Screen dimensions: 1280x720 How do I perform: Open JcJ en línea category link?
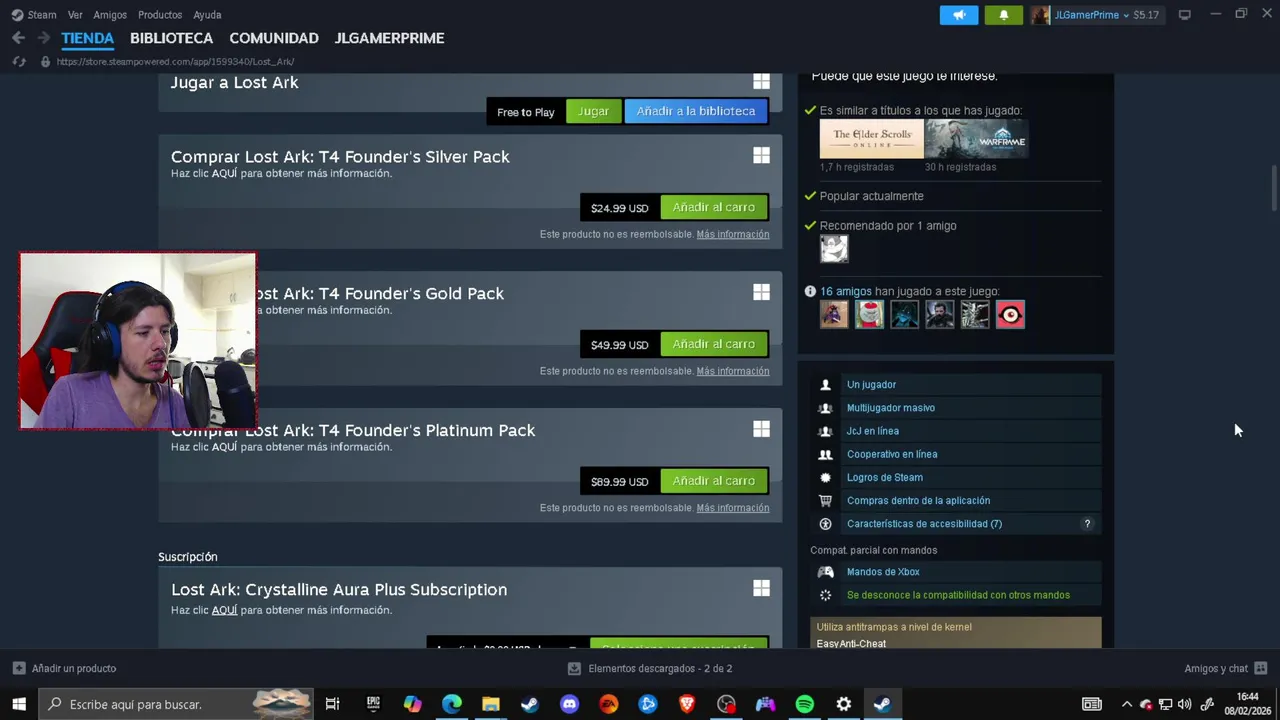pyautogui.click(x=873, y=431)
